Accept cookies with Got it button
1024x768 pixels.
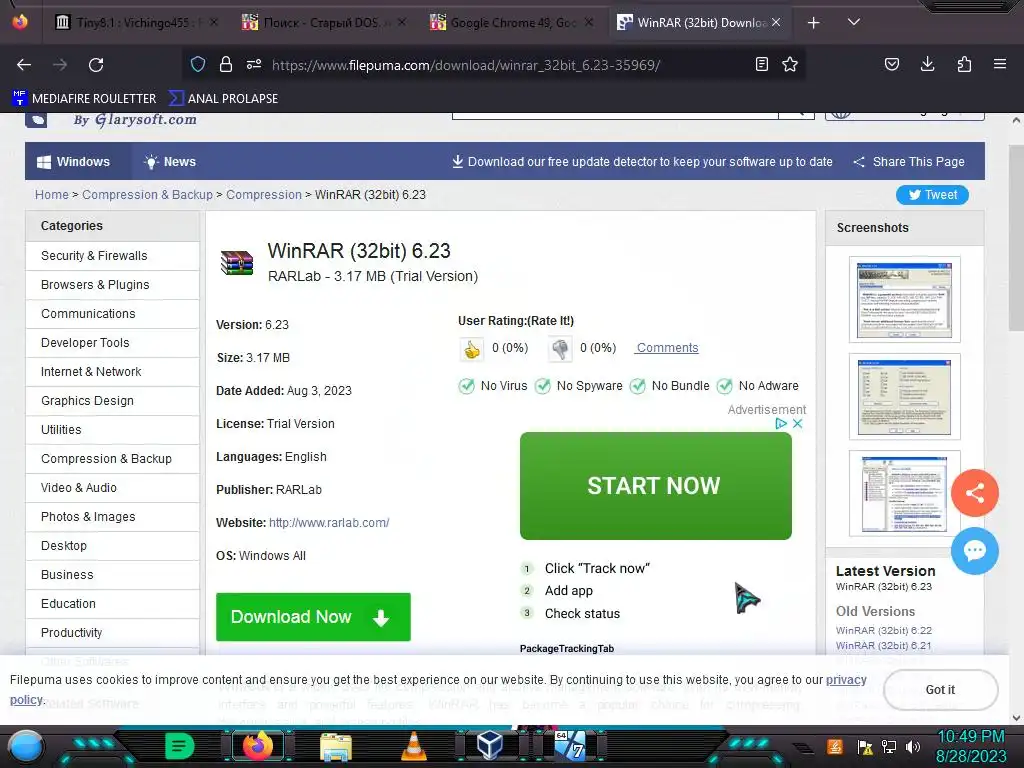(940, 690)
